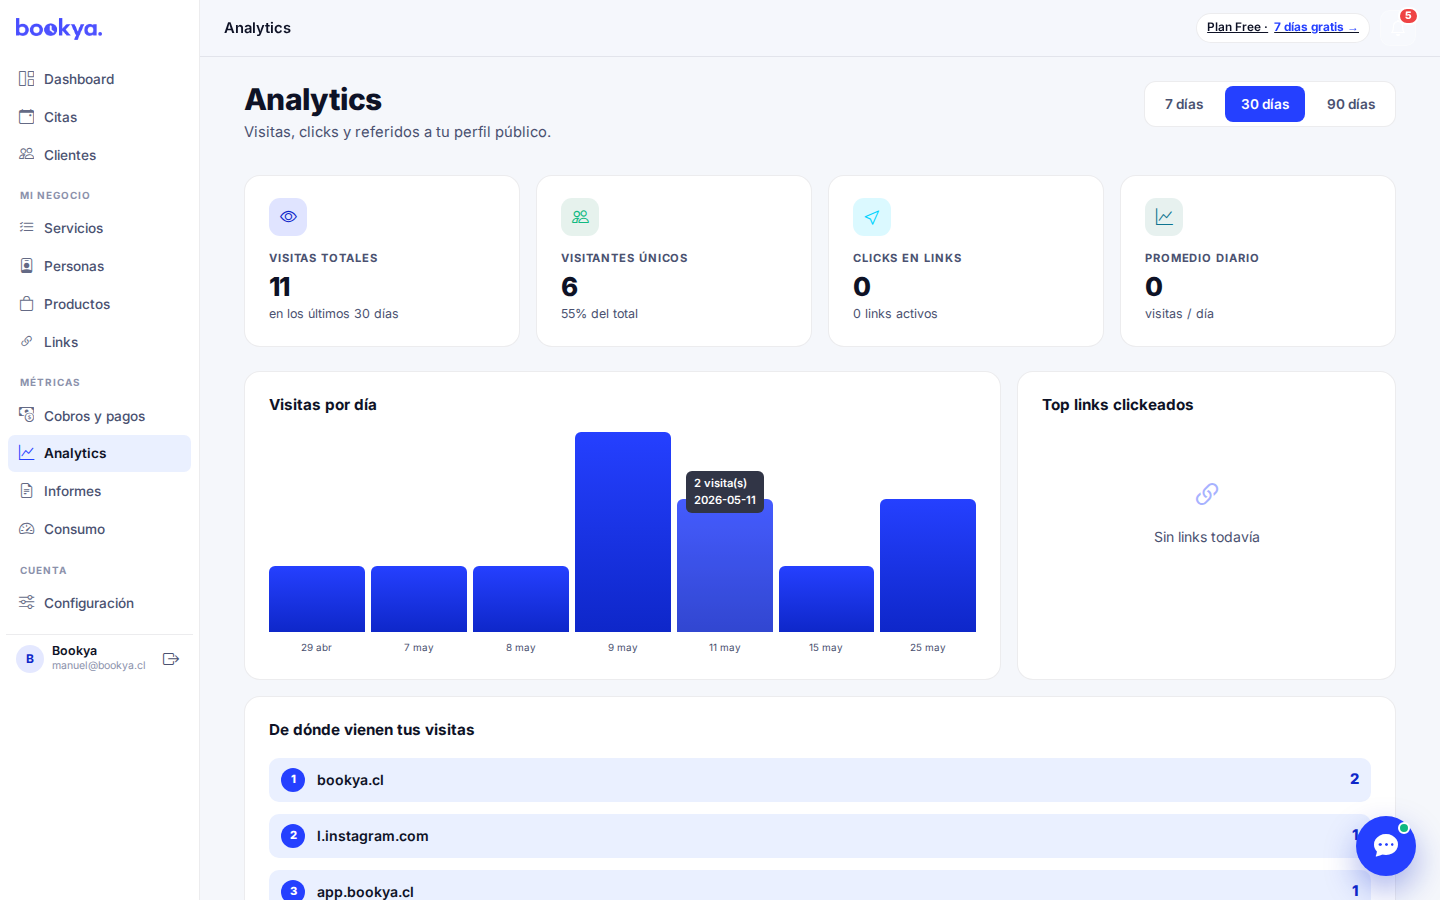Viewport: 1440px width, 900px height.
Task: Open notifications with the red 5 badge
Action: [x=1399, y=28]
